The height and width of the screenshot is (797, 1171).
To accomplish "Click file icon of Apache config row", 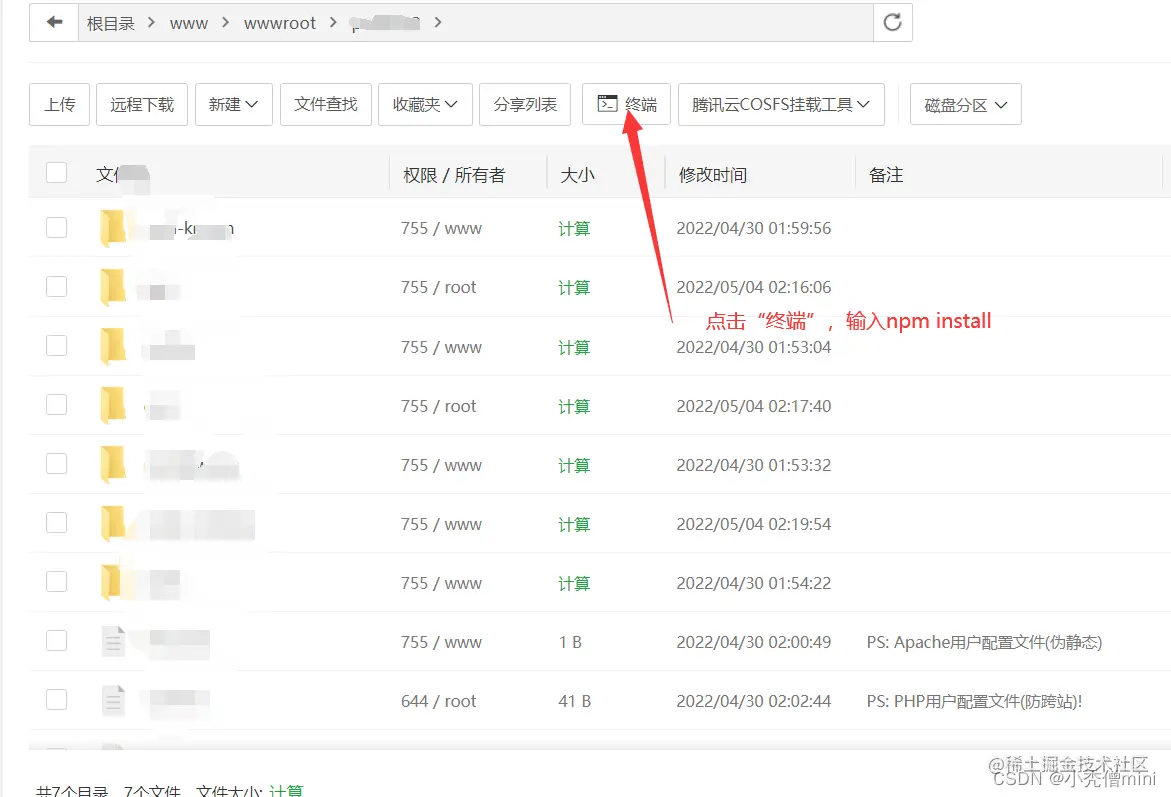I will point(113,641).
